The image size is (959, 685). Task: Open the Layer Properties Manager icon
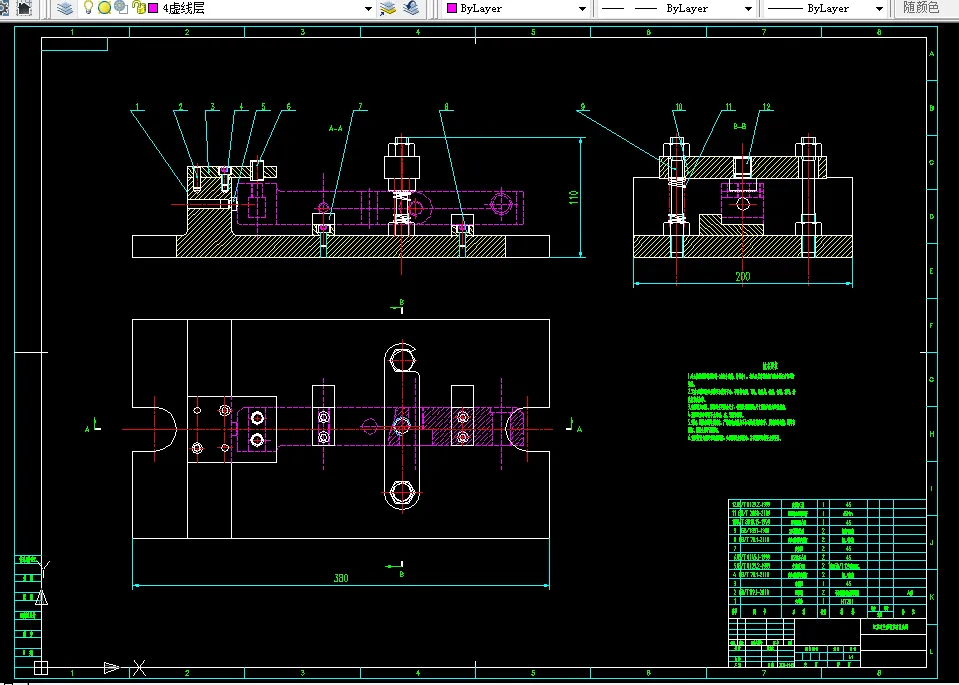tap(64, 8)
